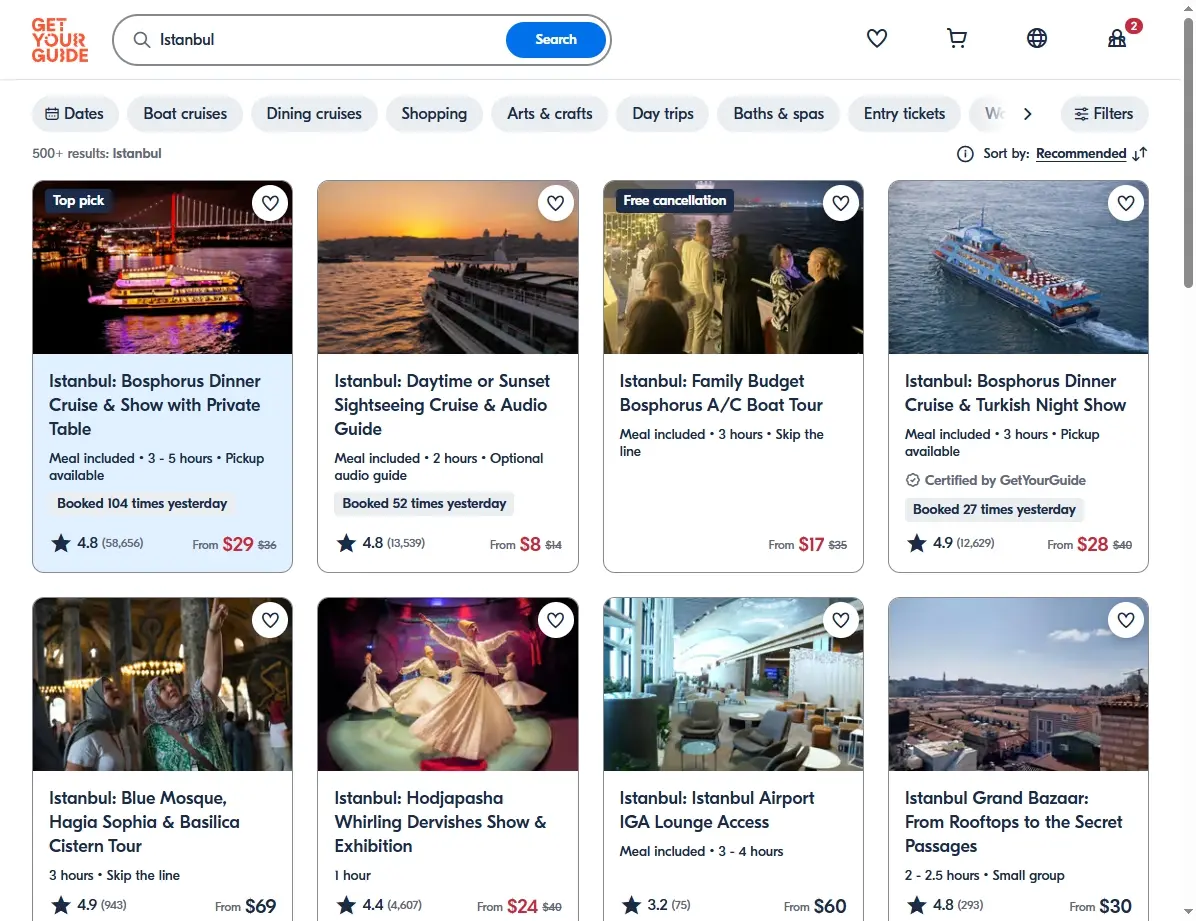The width and height of the screenshot is (1196, 921).
Task: Favorite the Grand Bazaar Rooftops tour
Action: pos(1126,620)
